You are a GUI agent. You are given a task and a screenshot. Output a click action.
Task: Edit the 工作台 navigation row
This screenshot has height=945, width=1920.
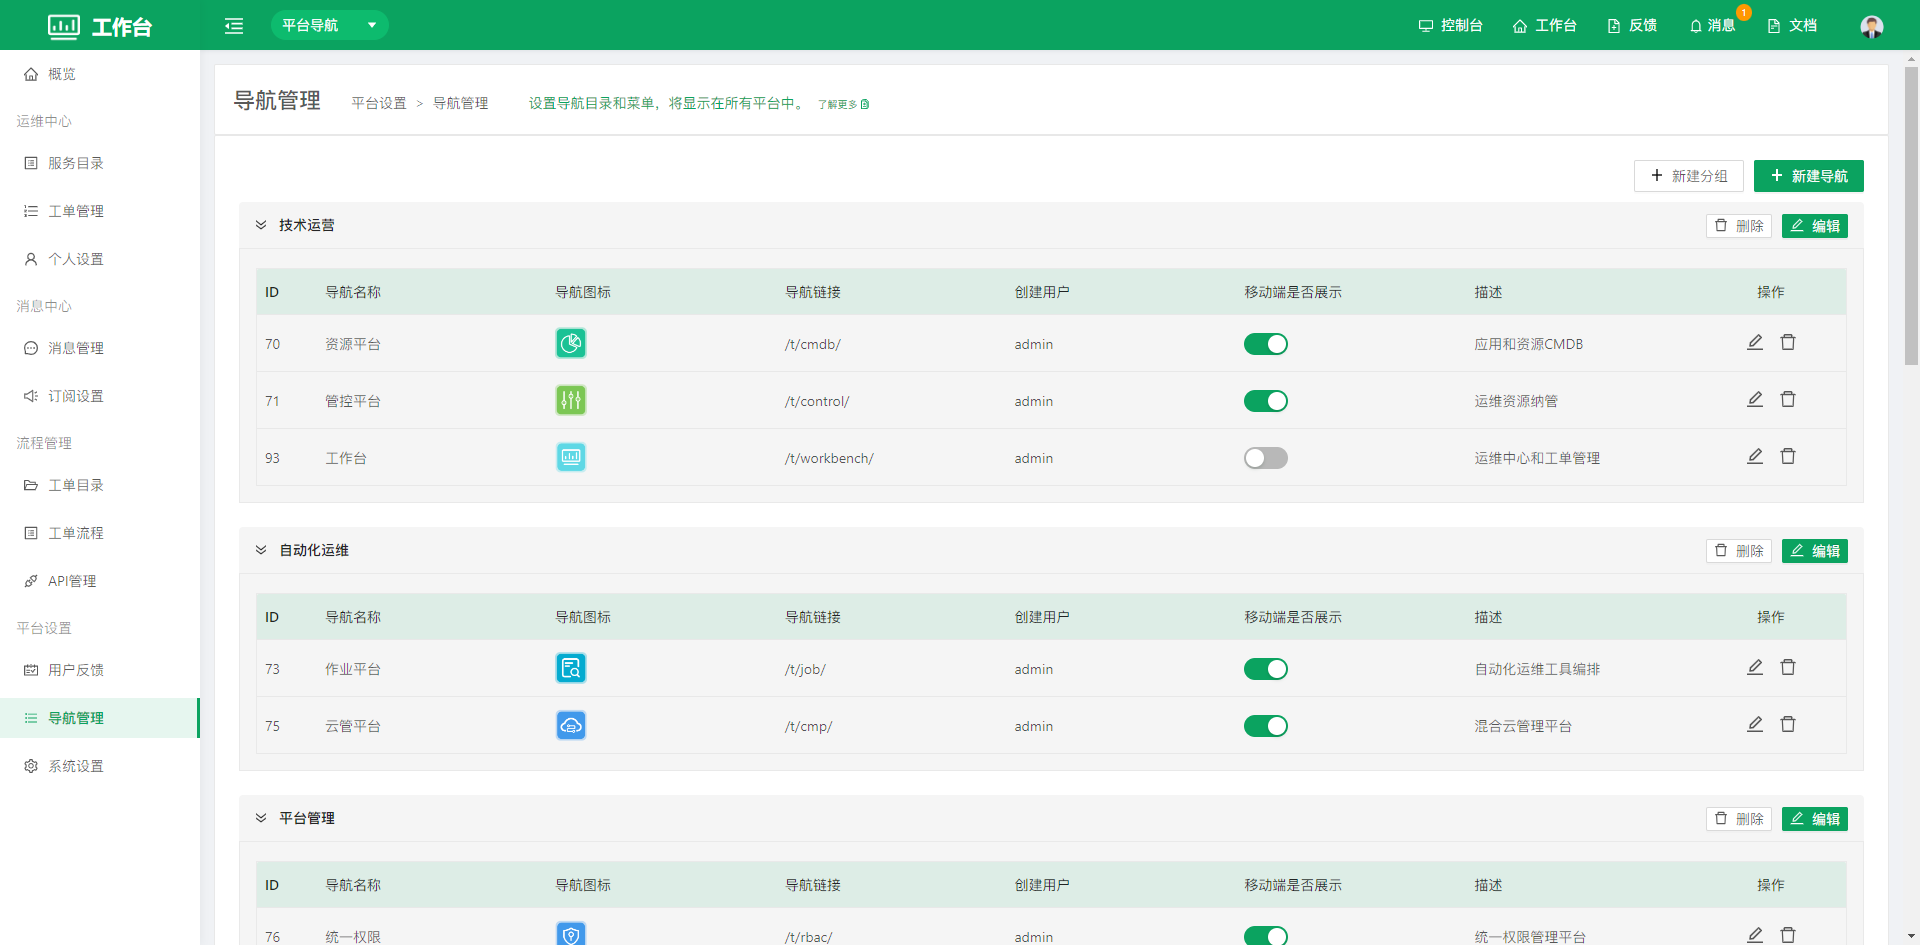tap(1755, 457)
